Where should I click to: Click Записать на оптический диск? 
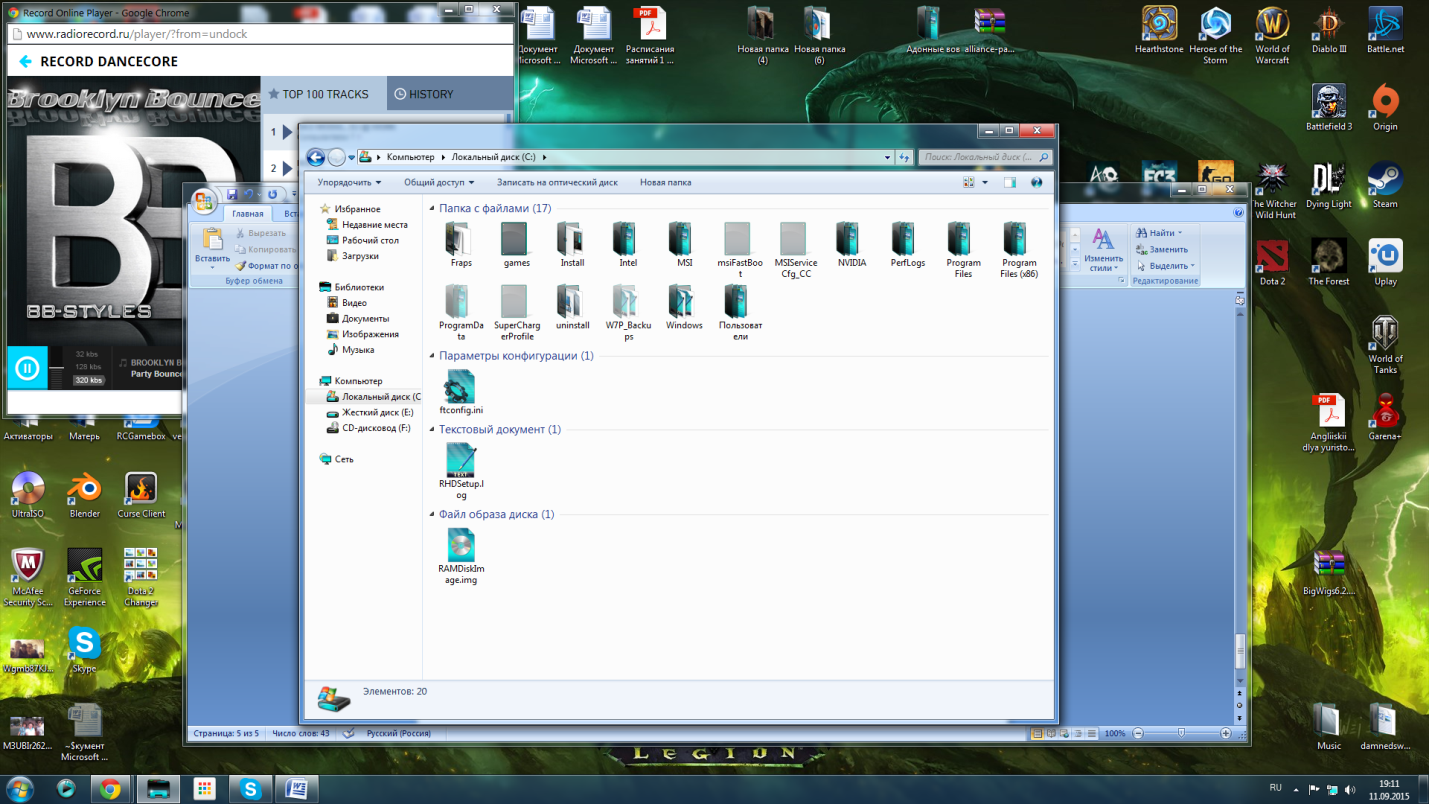(557, 183)
